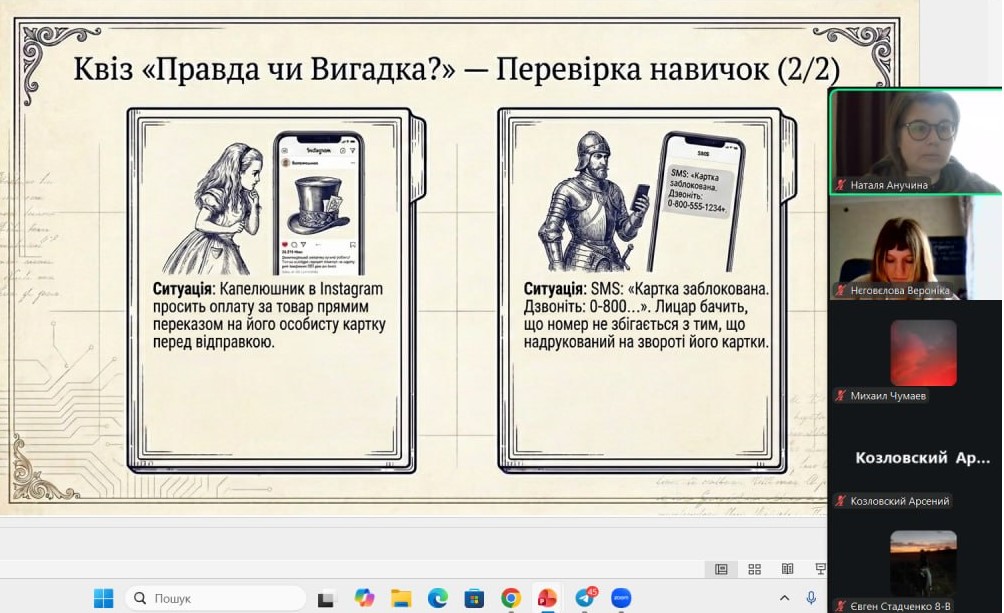Open Slide Sorter view
The image size is (1004, 613).
755,569
